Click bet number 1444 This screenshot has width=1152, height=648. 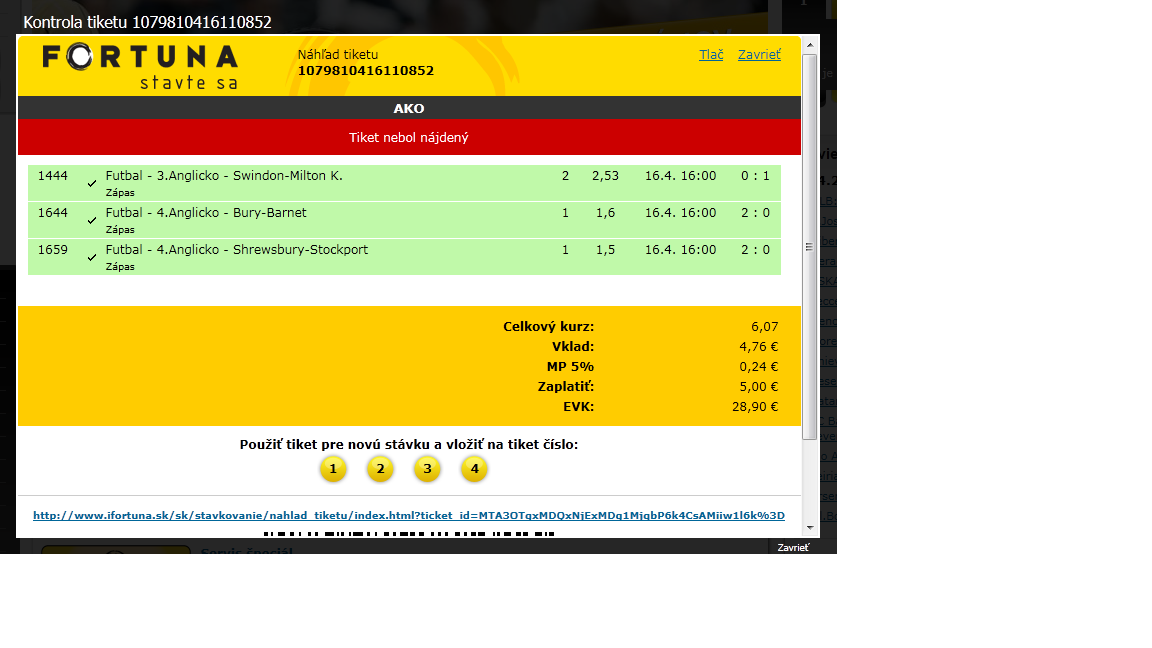tap(53, 176)
